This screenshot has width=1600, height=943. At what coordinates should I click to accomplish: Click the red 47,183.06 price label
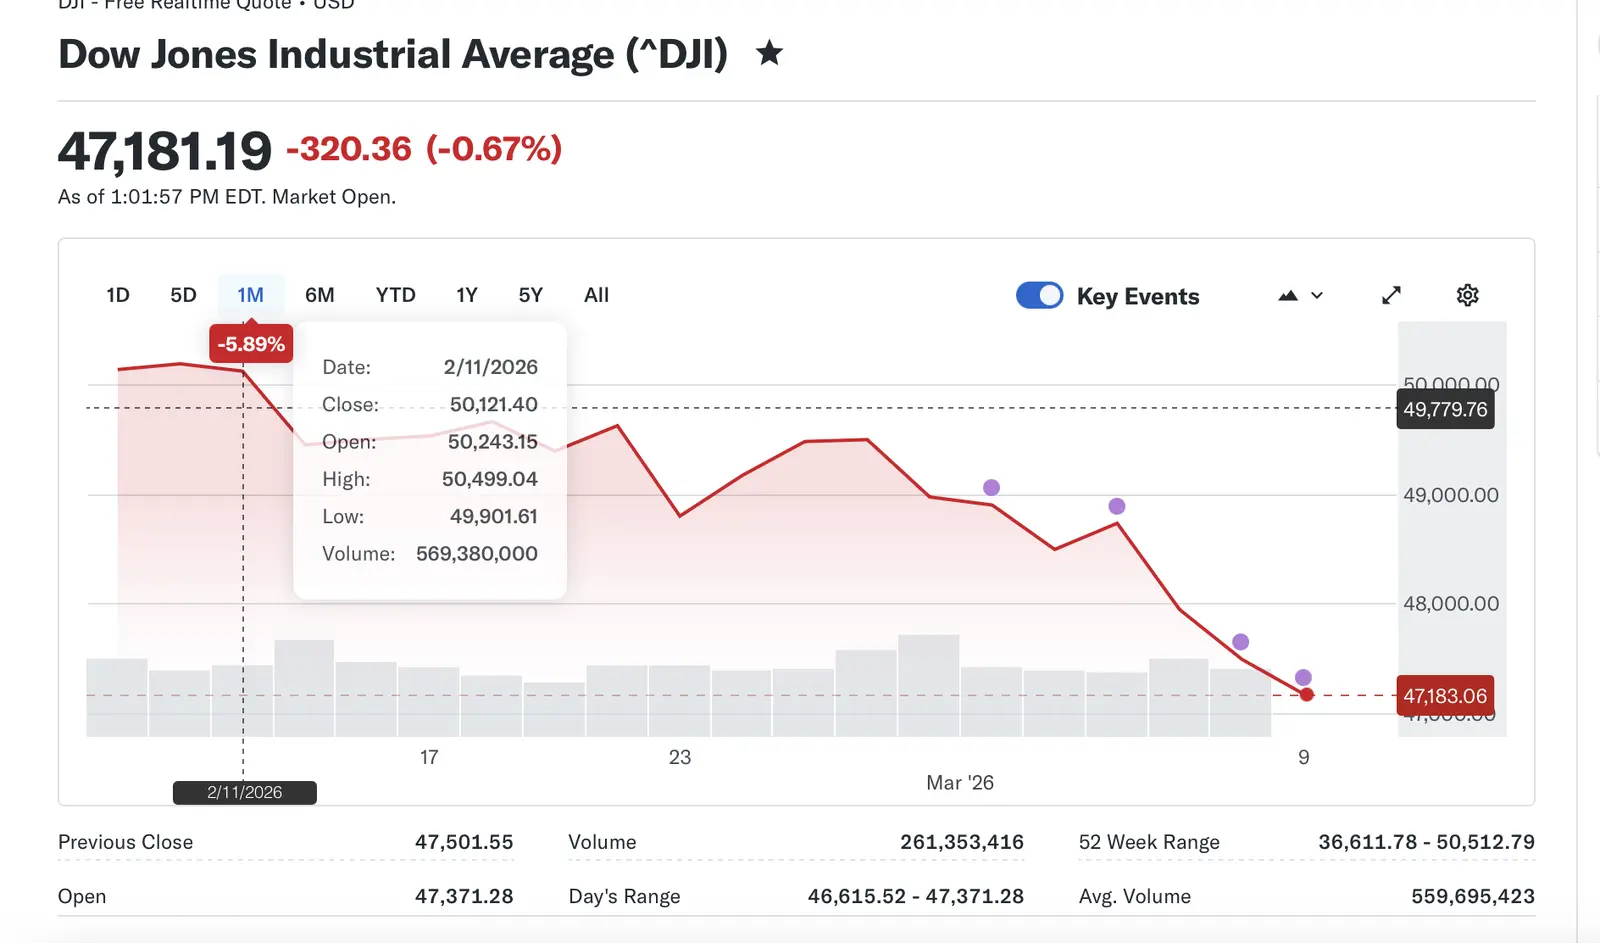(1445, 696)
